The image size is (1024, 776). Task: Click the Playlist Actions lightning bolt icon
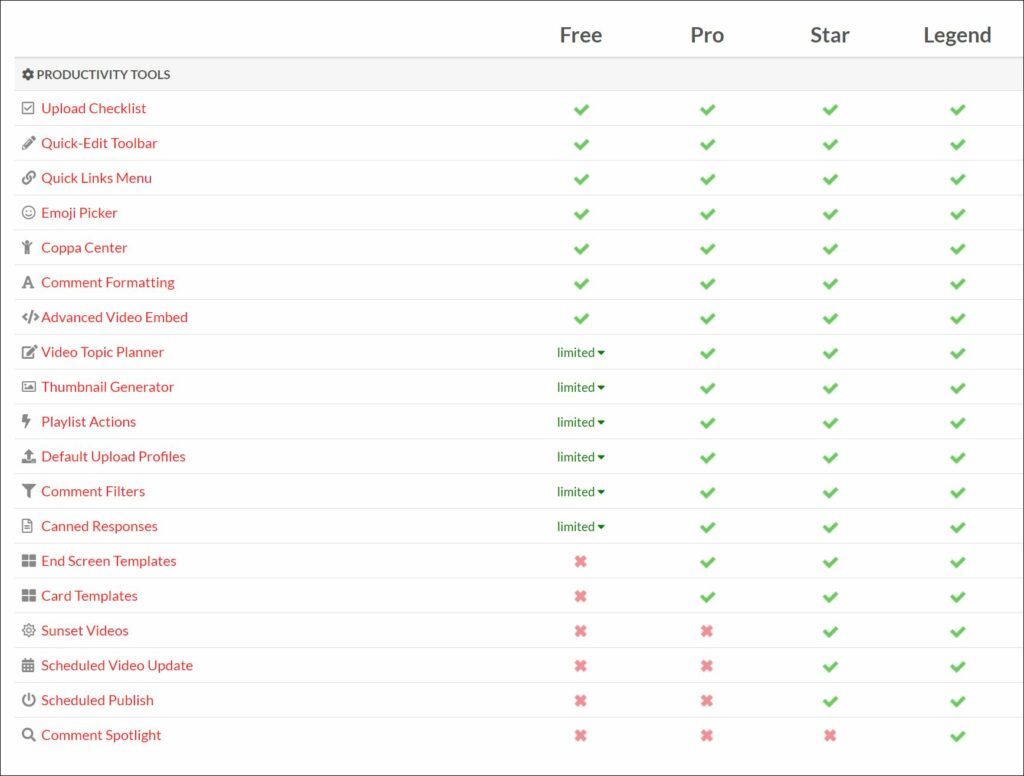coord(26,421)
